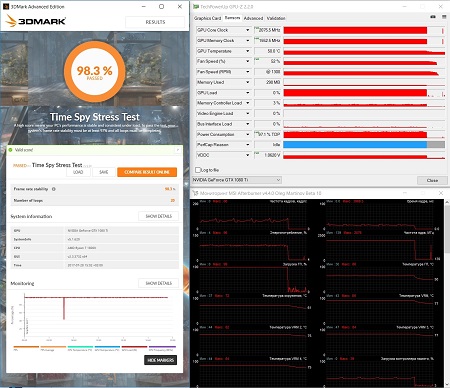Click the orange 98.3 % score circle
The height and width of the screenshot is (388, 450).
95,71
